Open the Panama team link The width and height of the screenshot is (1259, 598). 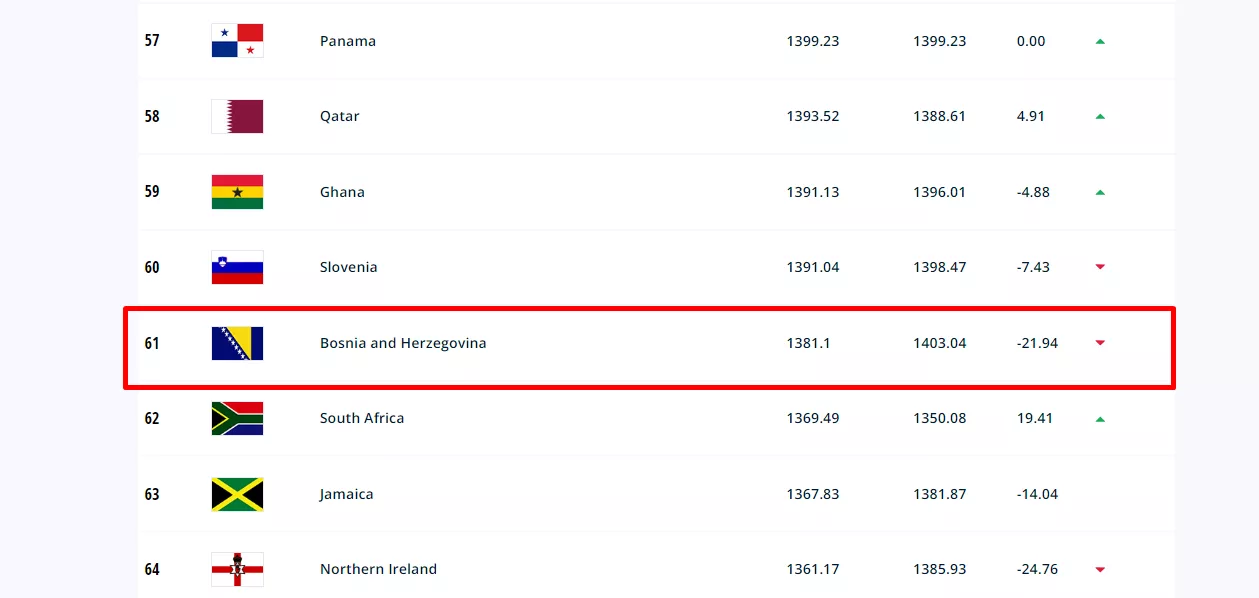pos(348,41)
